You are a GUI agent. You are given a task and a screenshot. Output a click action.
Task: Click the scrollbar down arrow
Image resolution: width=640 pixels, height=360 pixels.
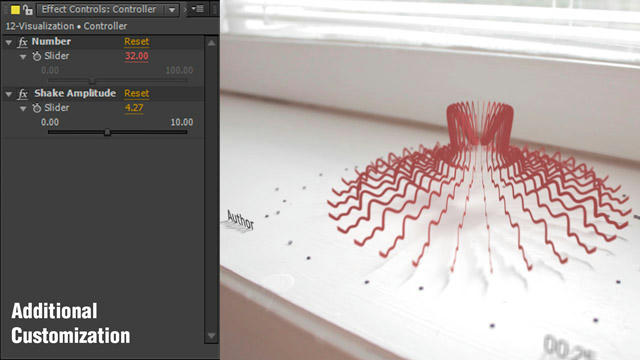point(211,336)
